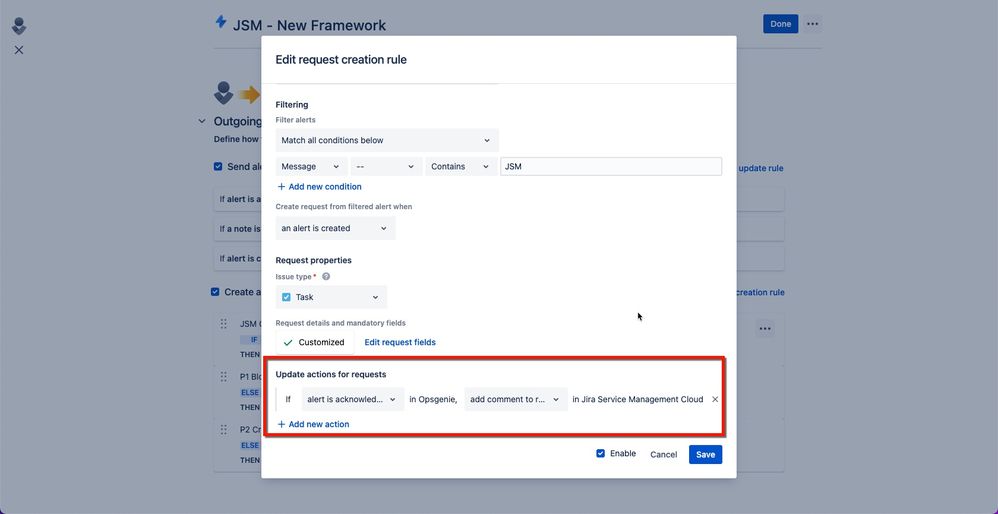This screenshot has width=998, height=514.
Task: Click the green checkmark icon next to Customized
Action: [x=288, y=342]
